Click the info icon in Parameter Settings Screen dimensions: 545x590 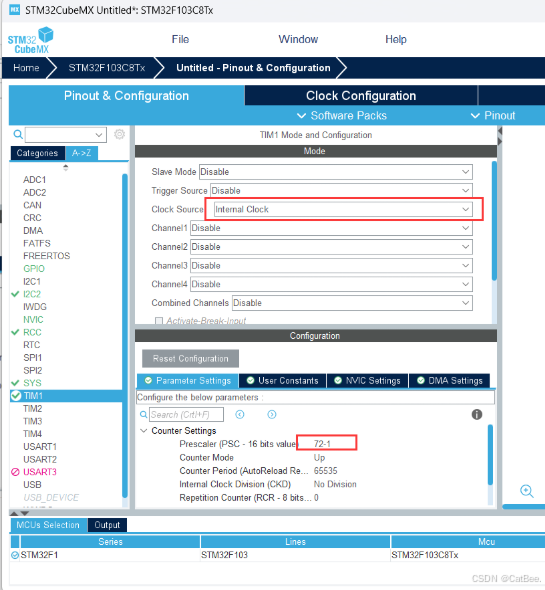click(x=477, y=414)
